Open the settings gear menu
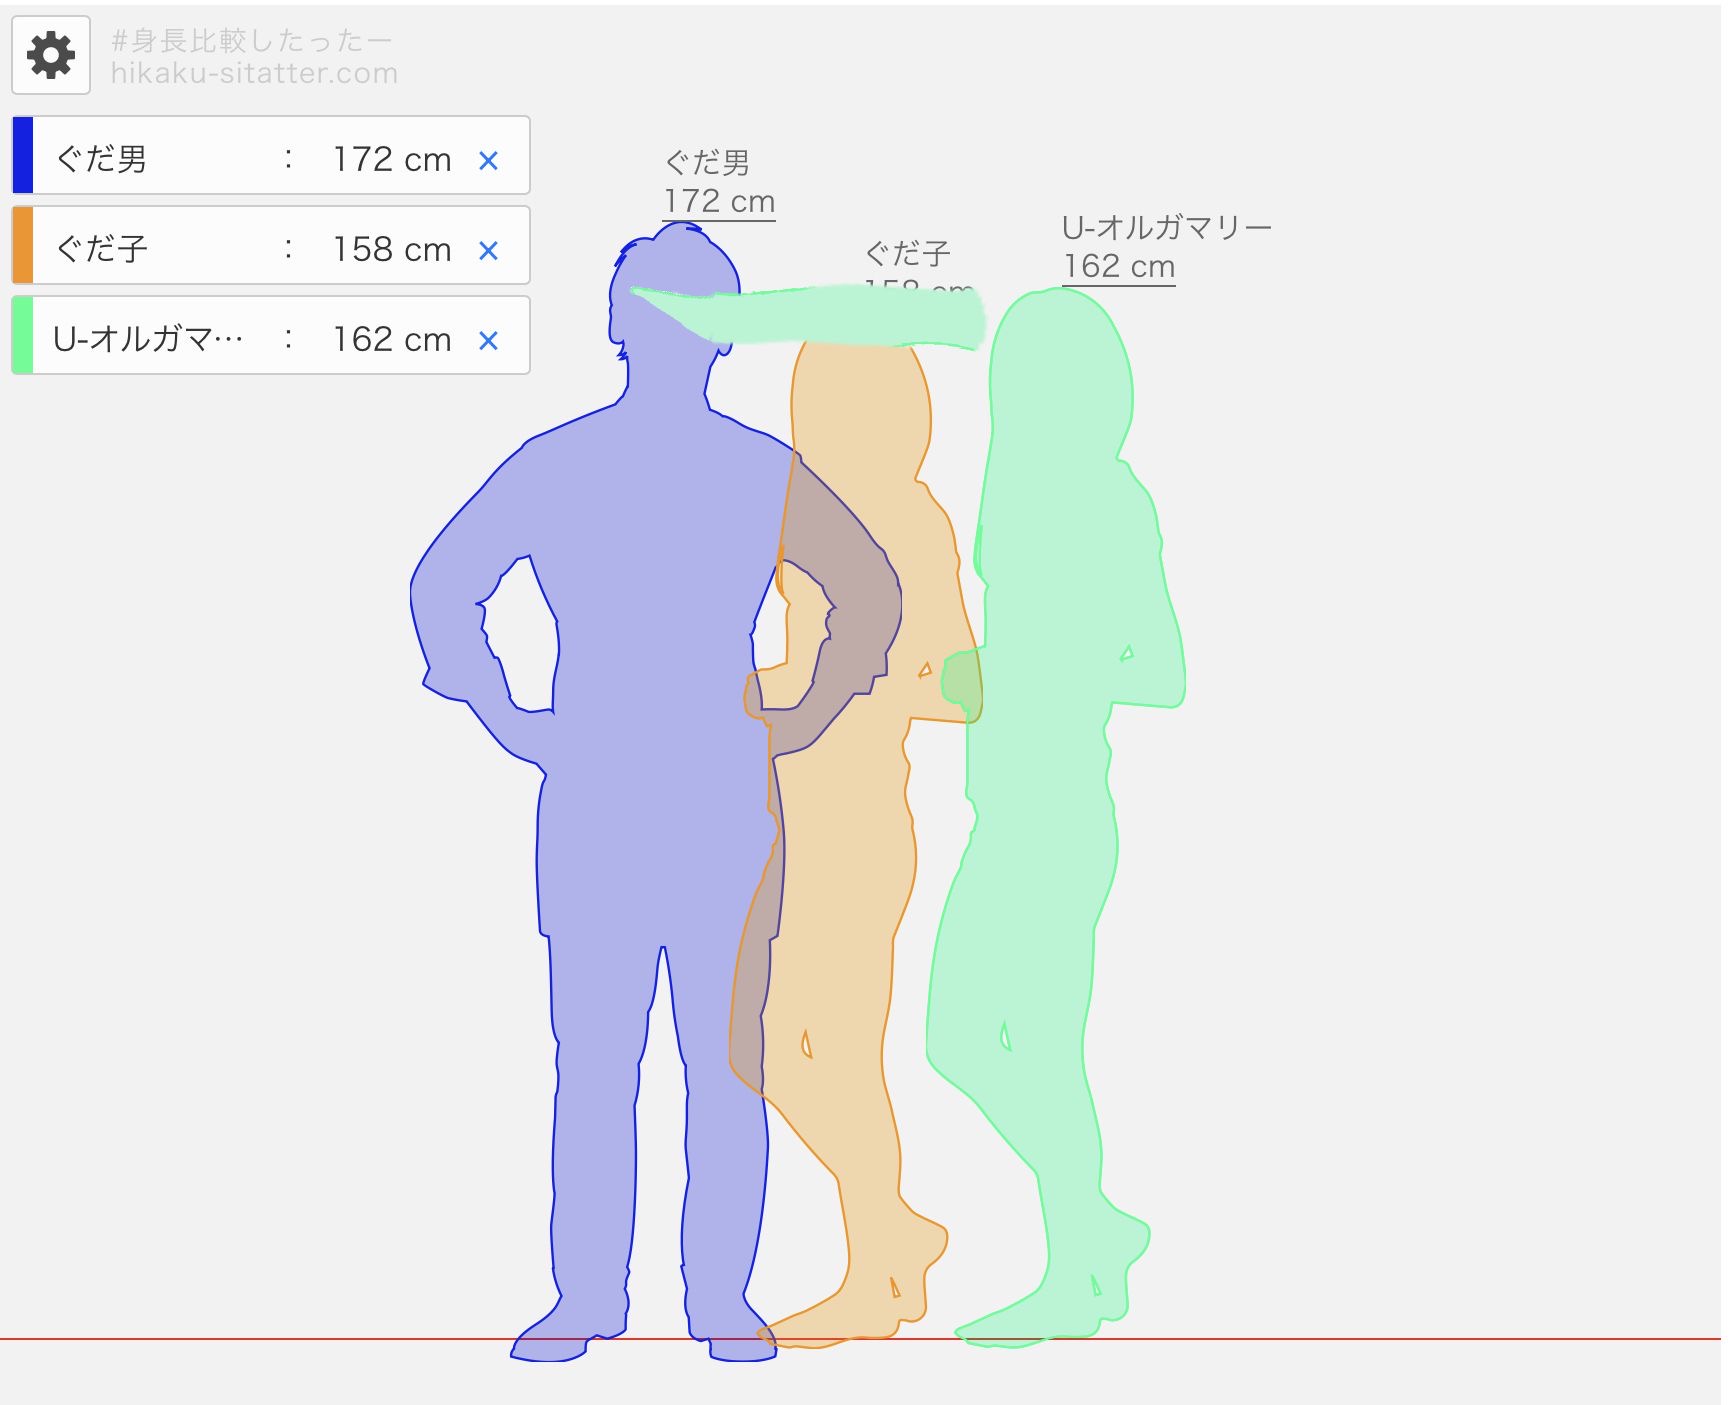This screenshot has height=1405, width=1731. pyautogui.click(x=51, y=56)
